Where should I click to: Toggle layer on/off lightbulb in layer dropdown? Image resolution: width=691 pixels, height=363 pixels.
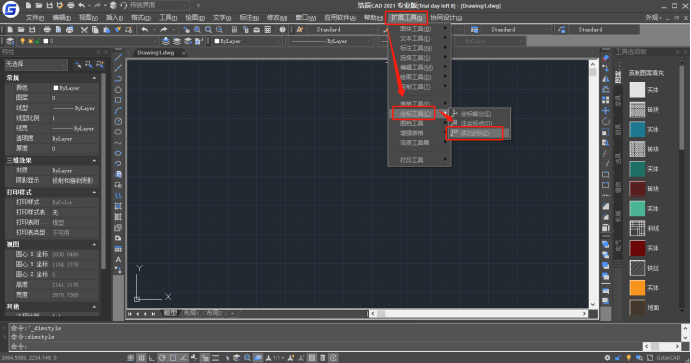click(22, 41)
